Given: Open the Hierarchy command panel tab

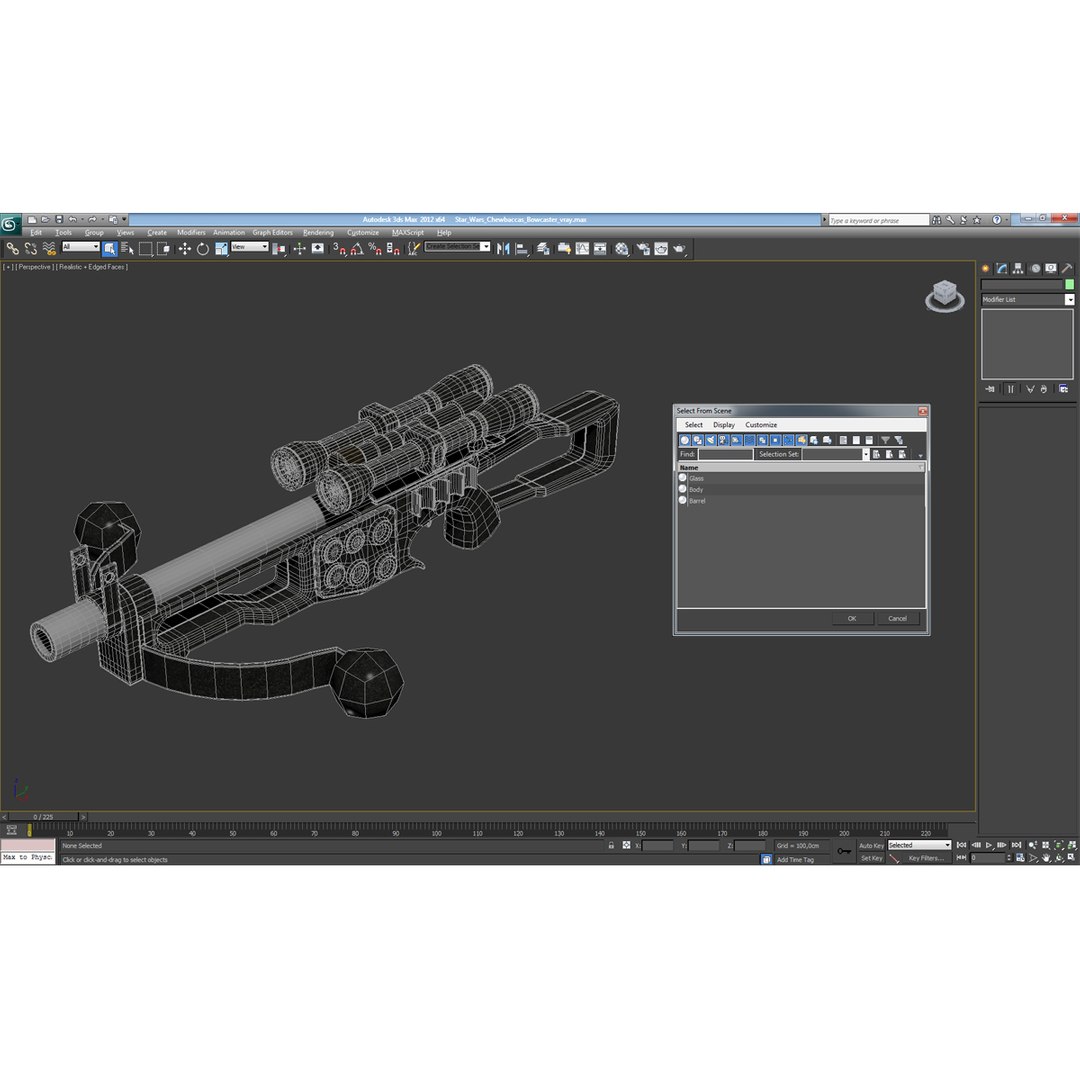Looking at the screenshot, I should pos(1018,269).
